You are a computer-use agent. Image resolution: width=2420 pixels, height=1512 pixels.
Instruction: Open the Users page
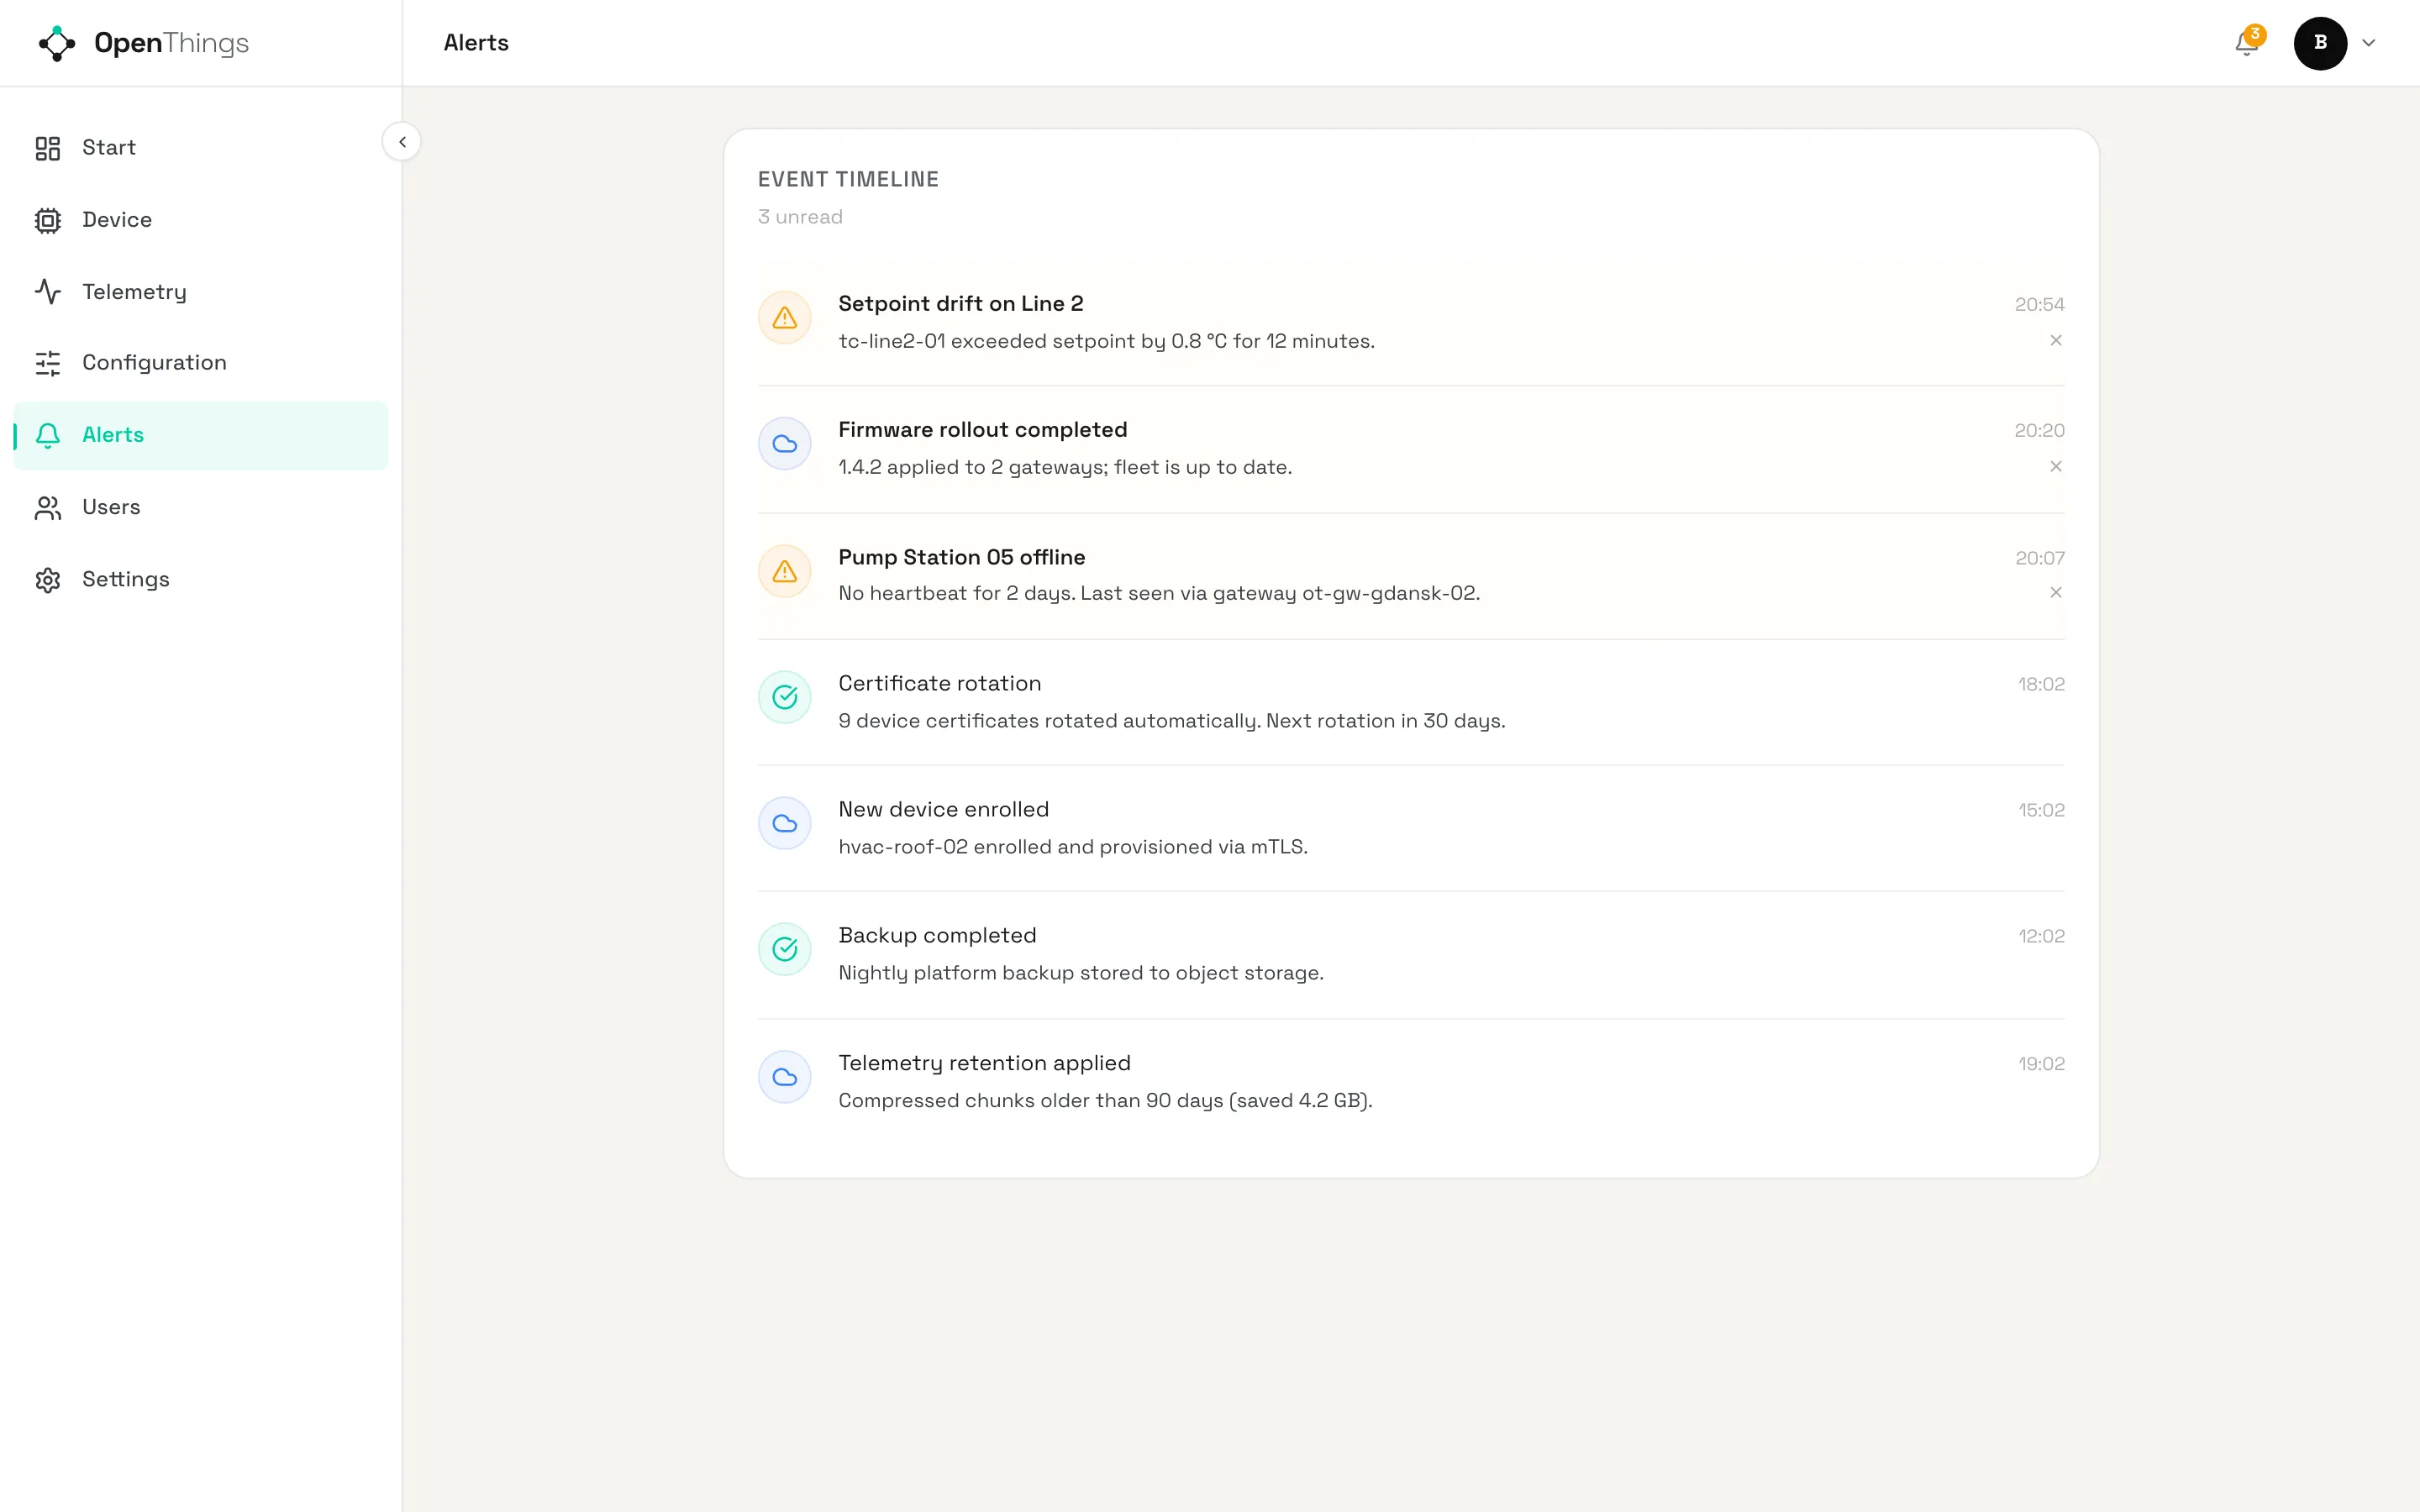pos(201,507)
